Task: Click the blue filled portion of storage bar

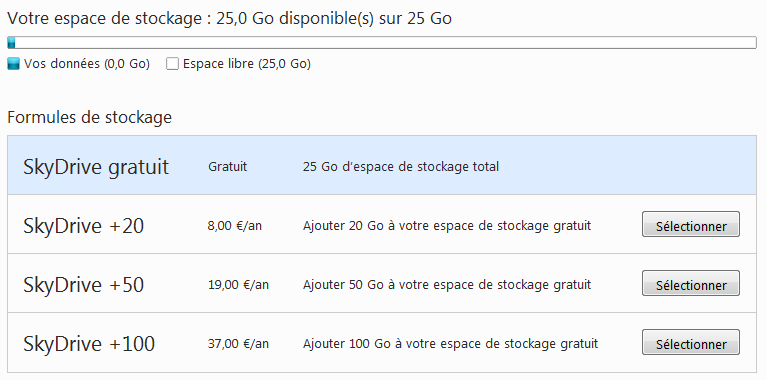Action: [x=11, y=43]
